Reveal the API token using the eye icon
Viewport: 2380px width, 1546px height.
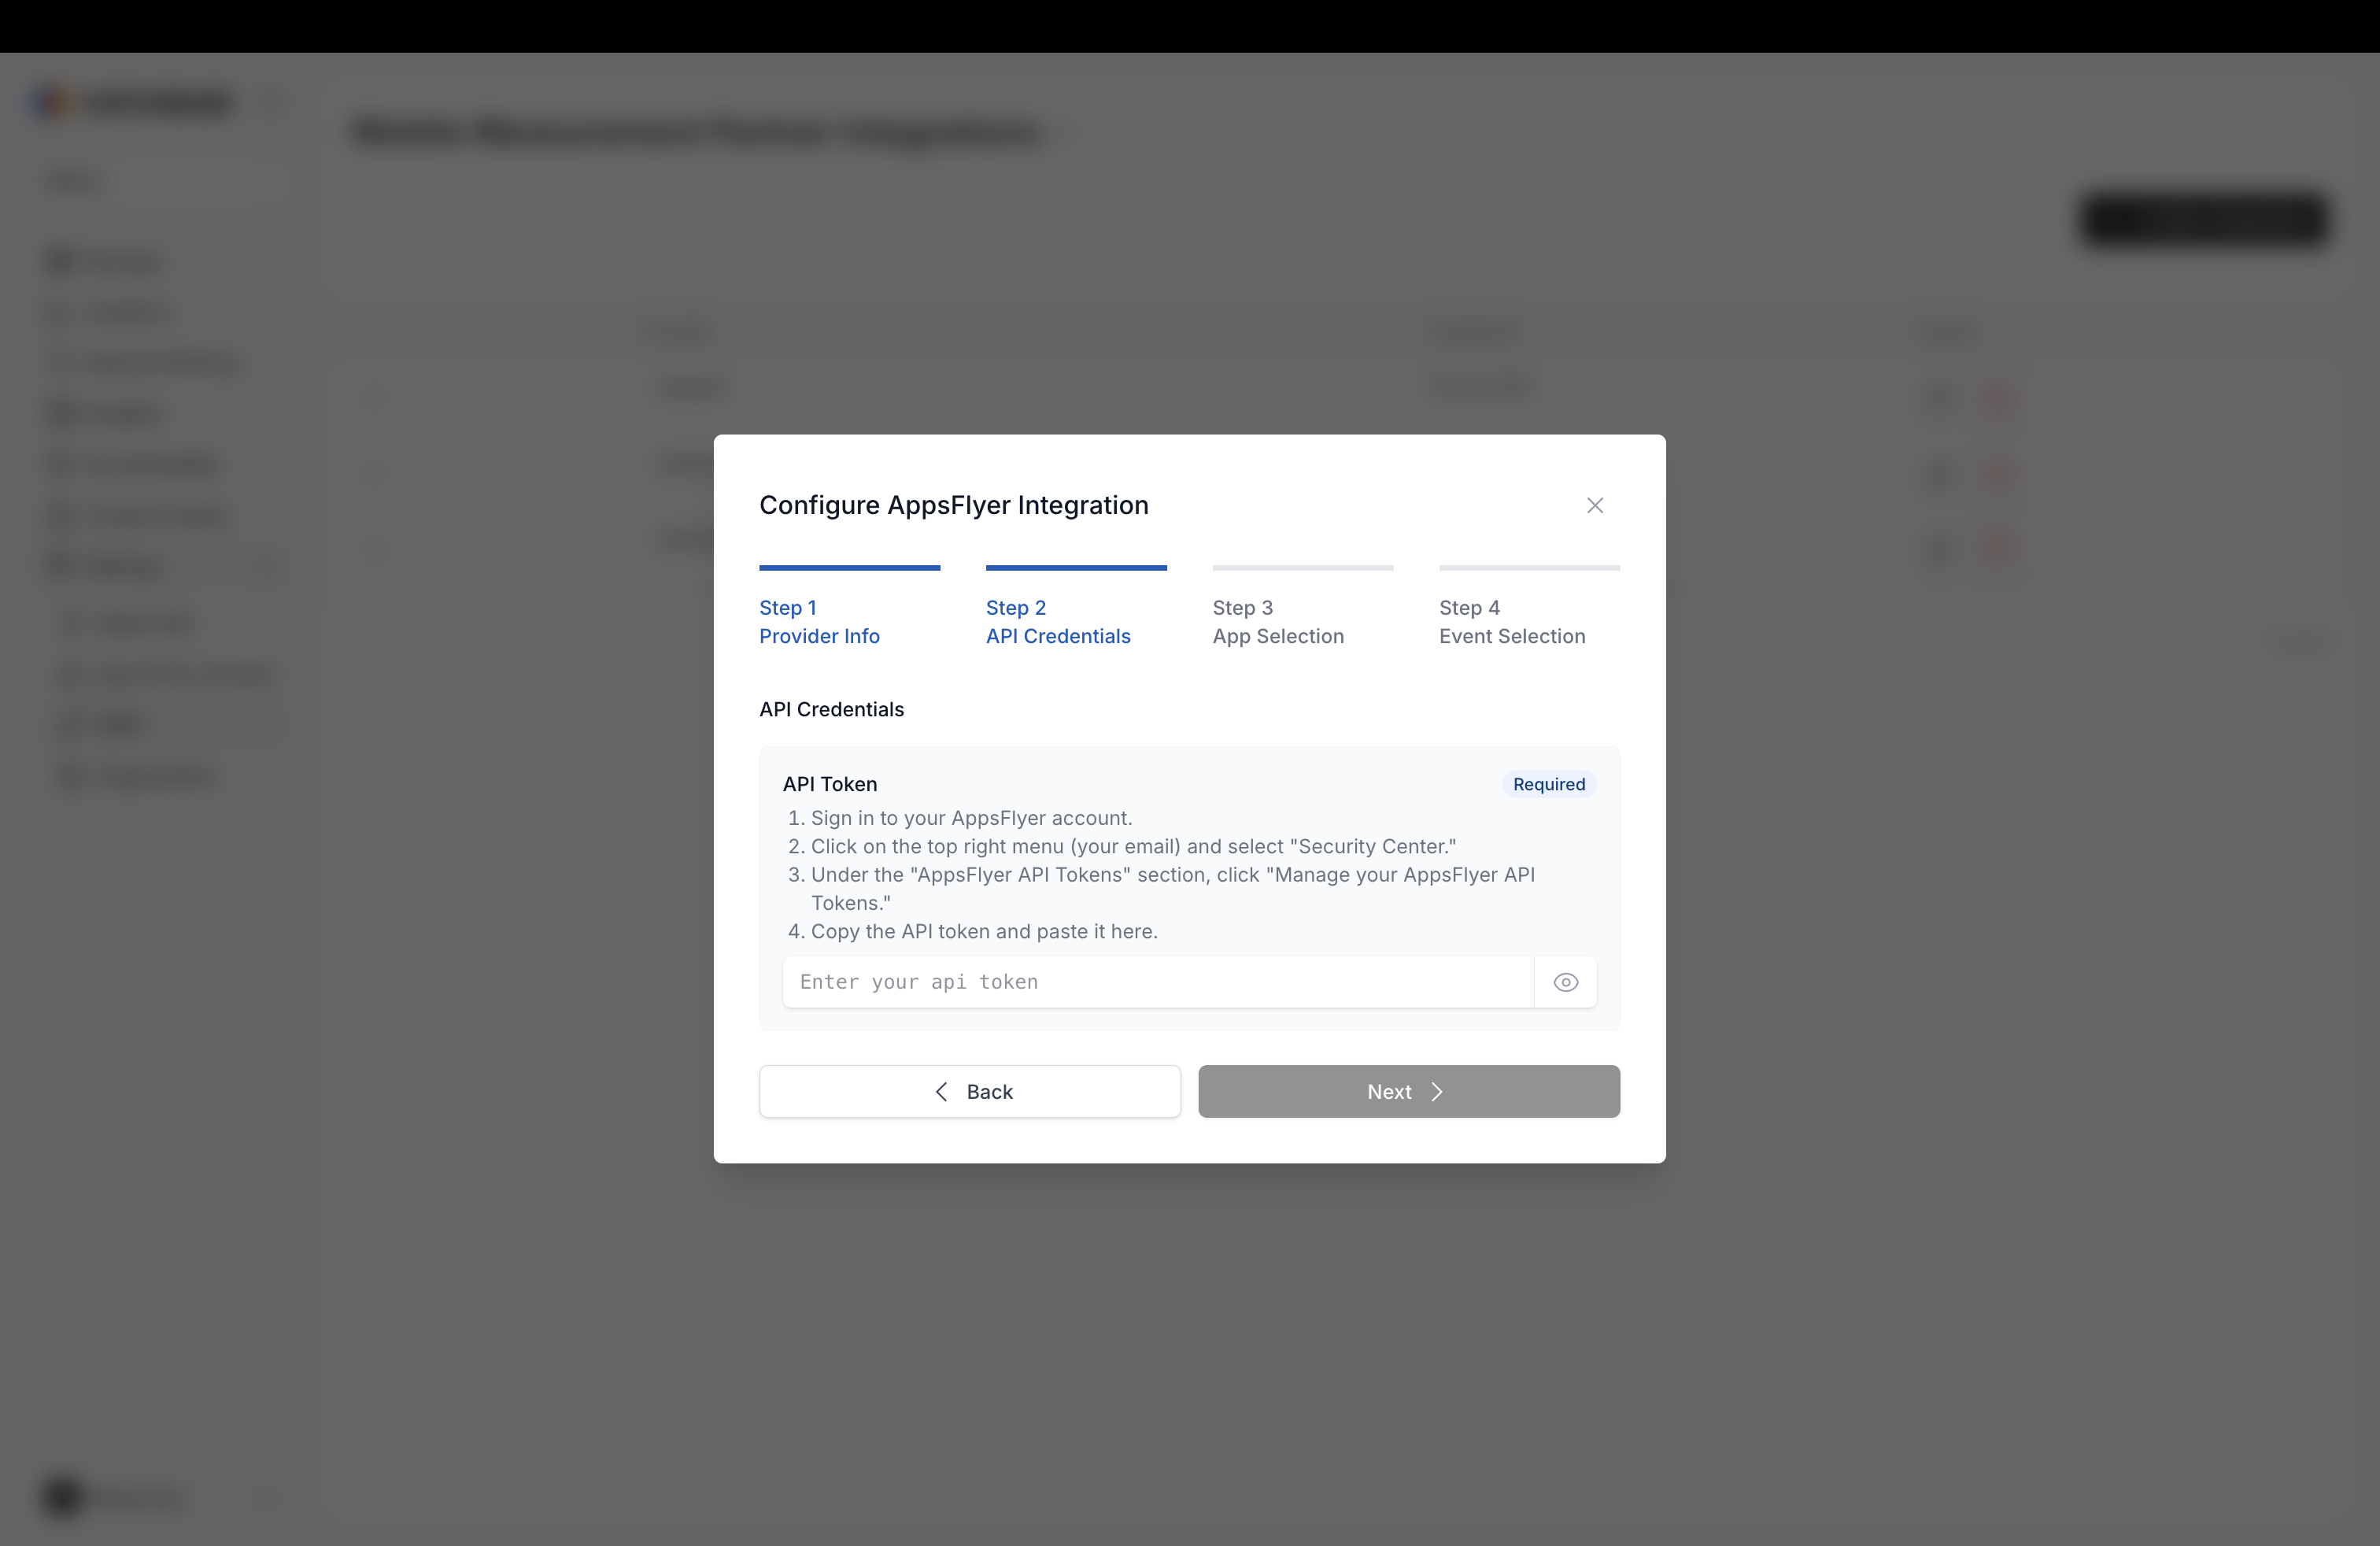click(x=1565, y=982)
